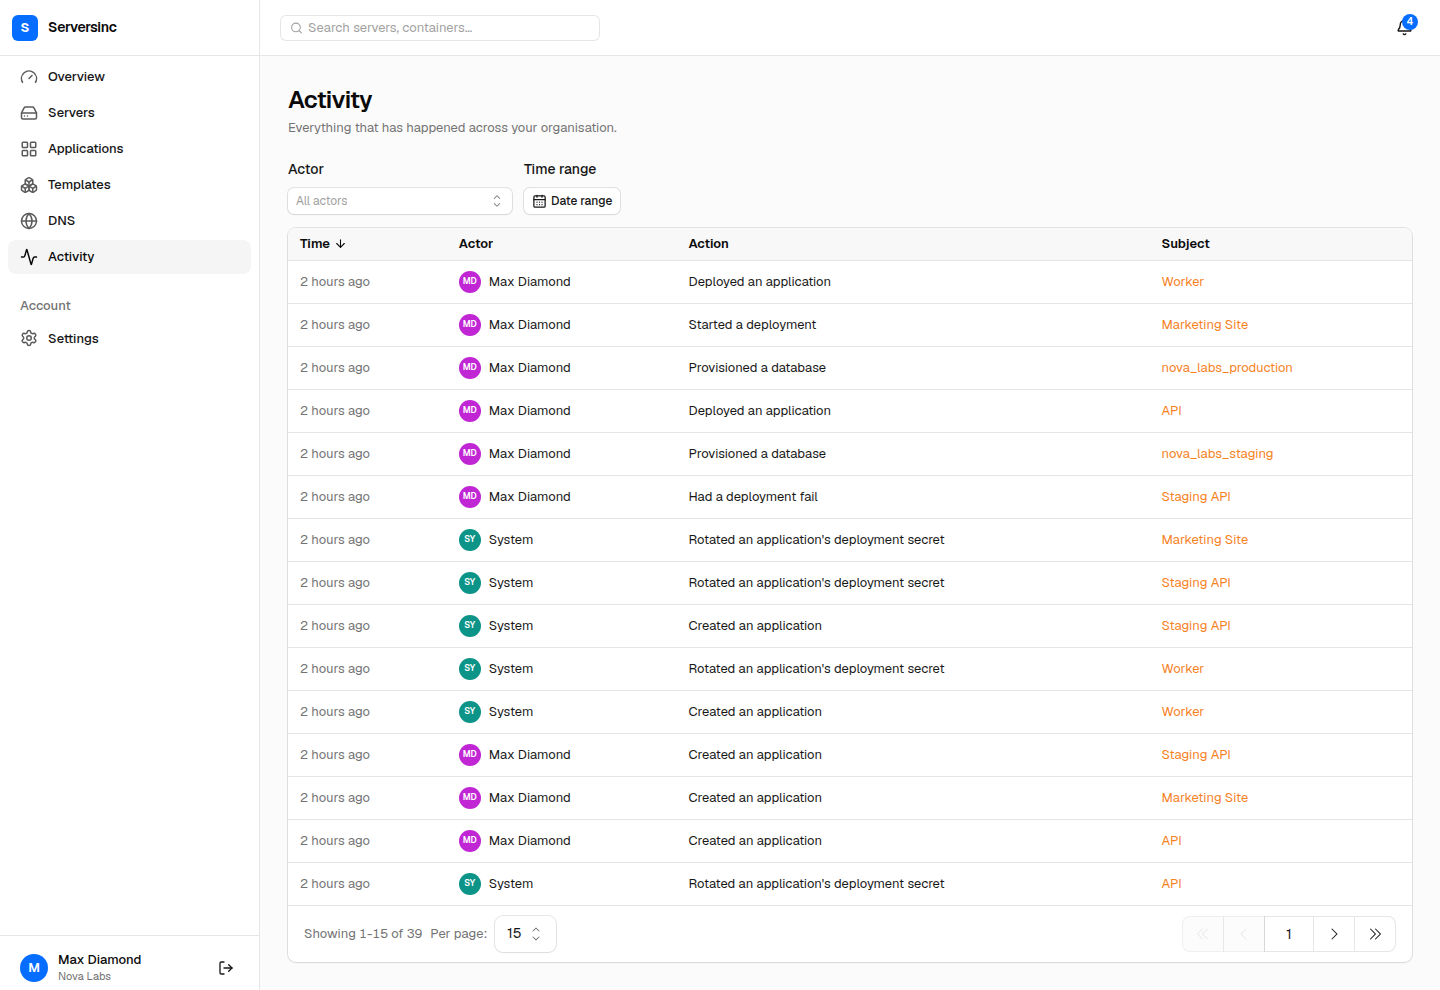Open the notifications bell
The width and height of the screenshot is (1440, 990).
(1404, 27)
